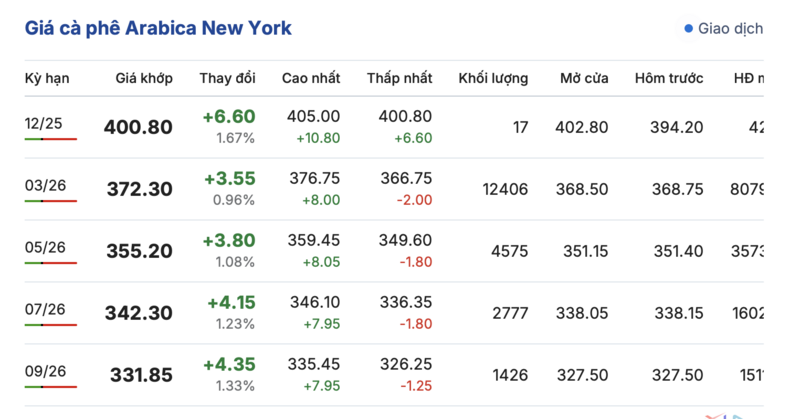Image resolution: width=800 pixels, height=419 pixels.
Task: Select the 05/26 contract term
Action: click(x=44, y=245)
